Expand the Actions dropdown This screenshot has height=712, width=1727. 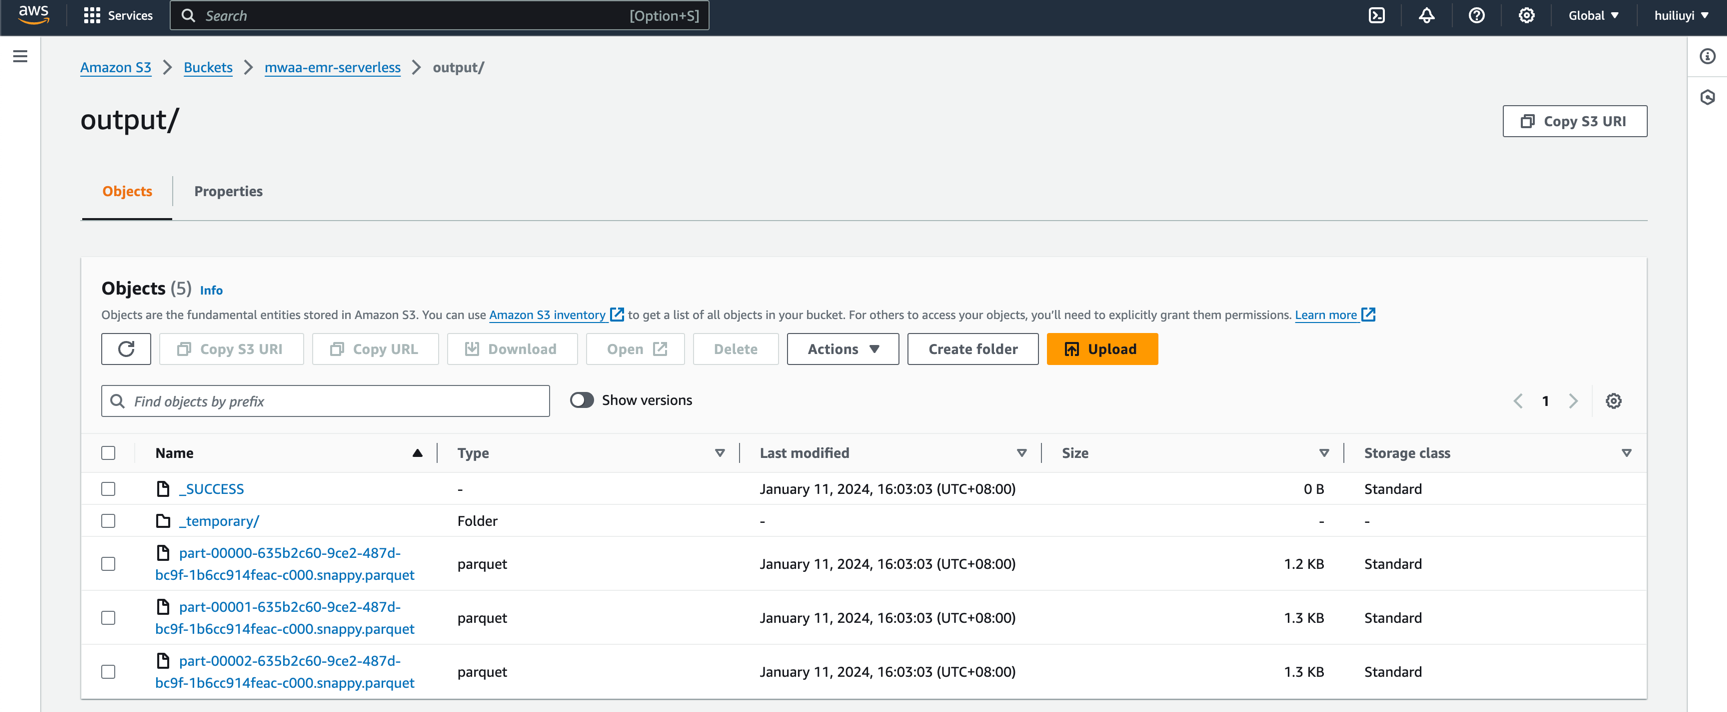click(x=842, y=349)
